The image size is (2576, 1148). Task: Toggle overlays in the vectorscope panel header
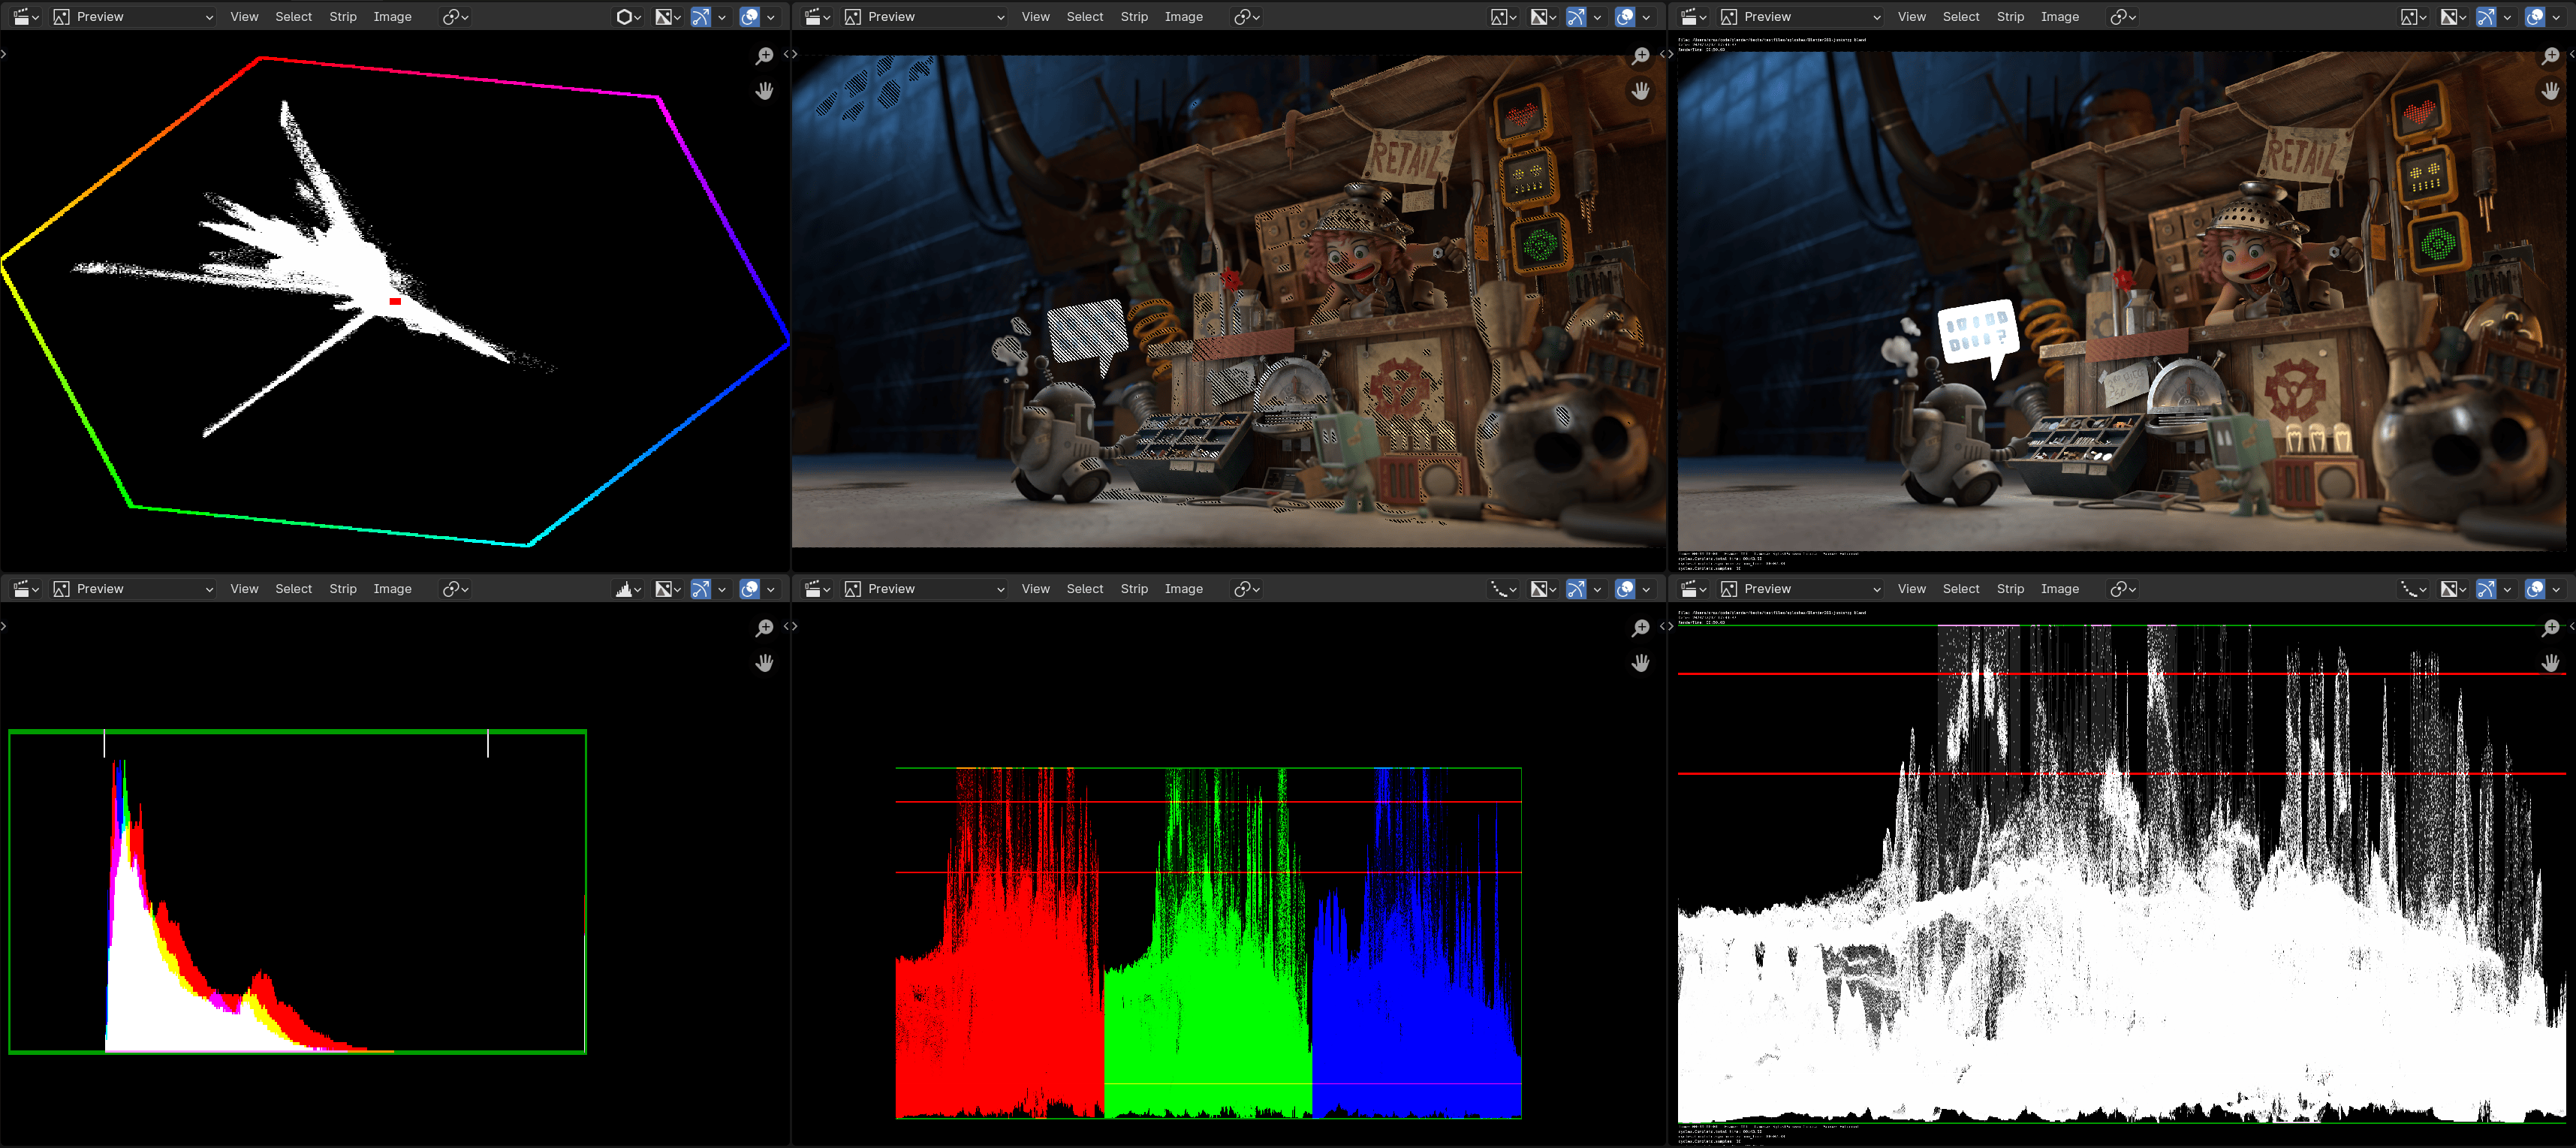point(749,17)
